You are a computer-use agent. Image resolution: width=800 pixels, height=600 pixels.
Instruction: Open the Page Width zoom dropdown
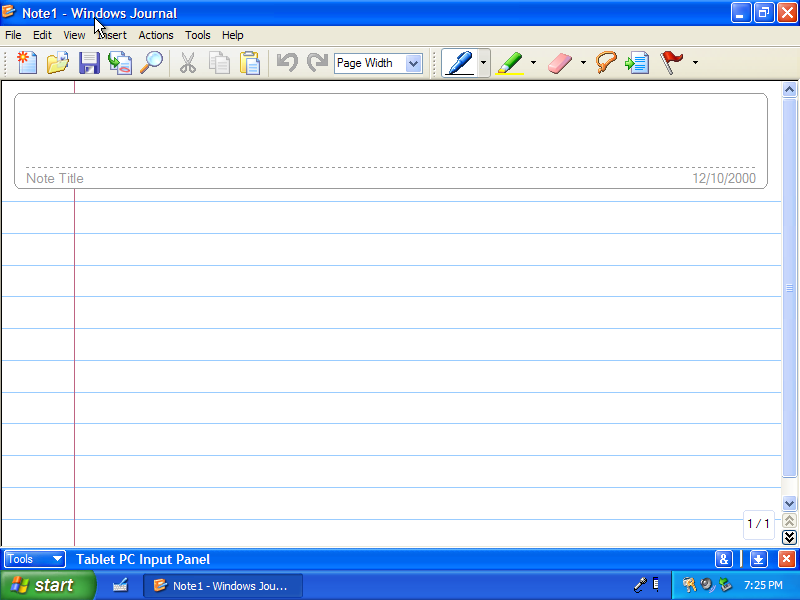coord(414,63)
